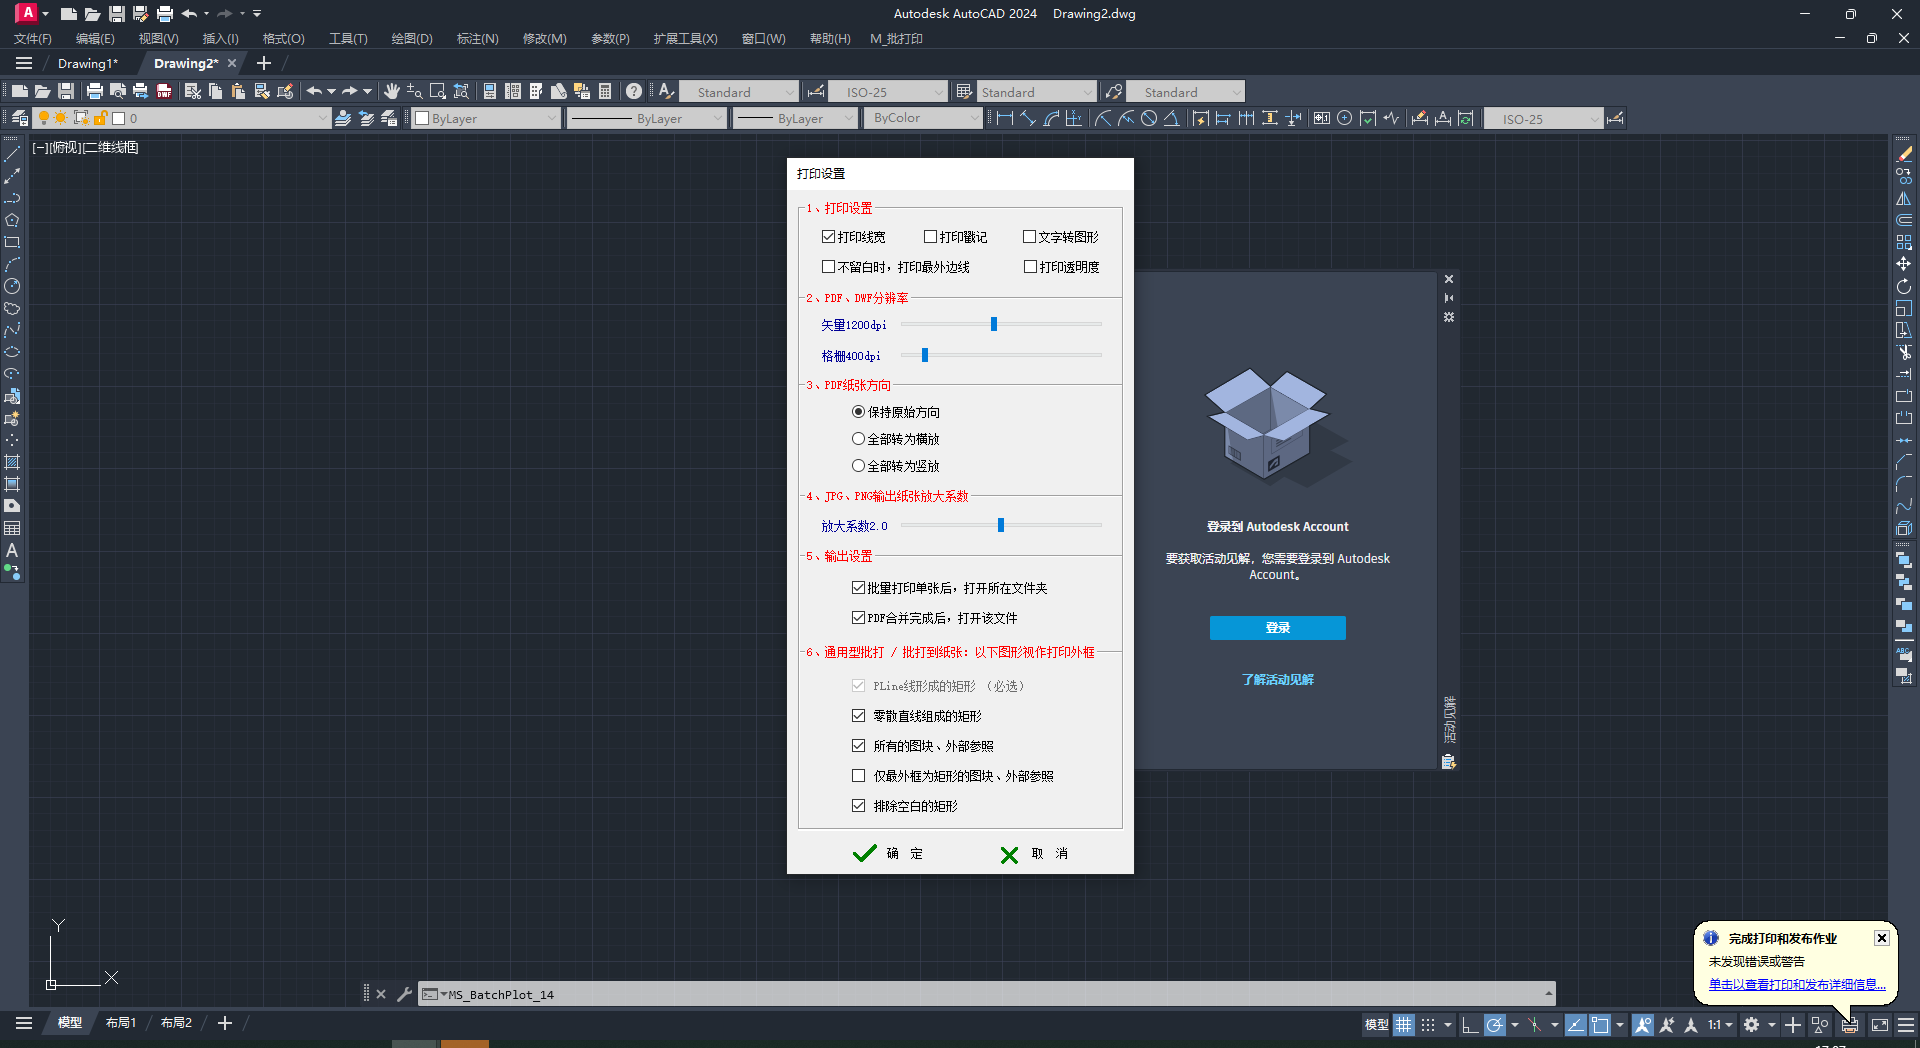Image resolution: width=1920 pixels, height=1048 pixels.
Task: Select the Circle draw tool
Action: [12, 286]
